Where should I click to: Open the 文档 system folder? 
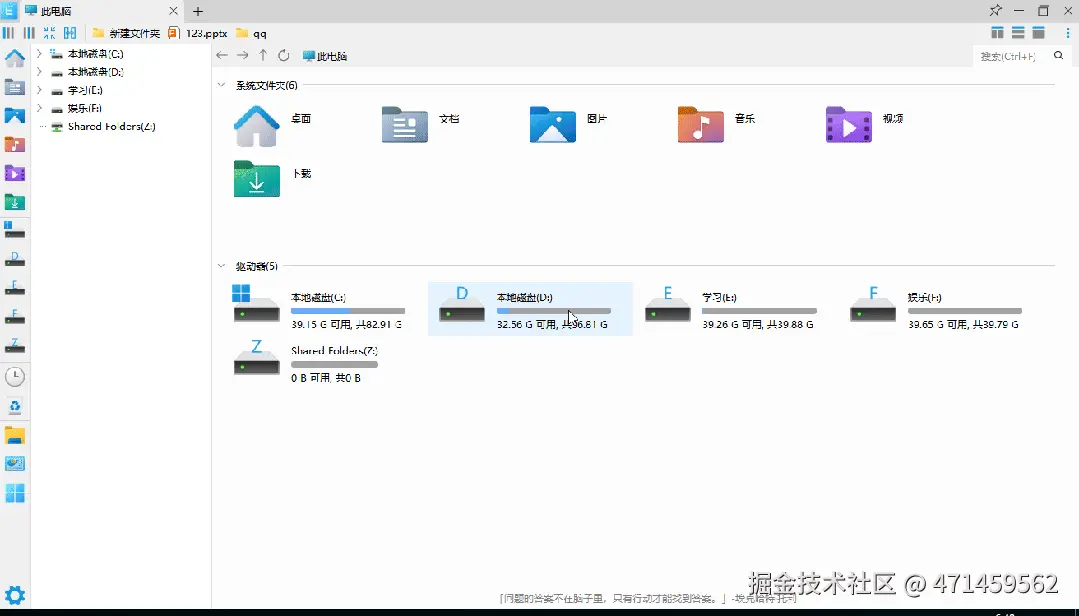coord(420,125)
